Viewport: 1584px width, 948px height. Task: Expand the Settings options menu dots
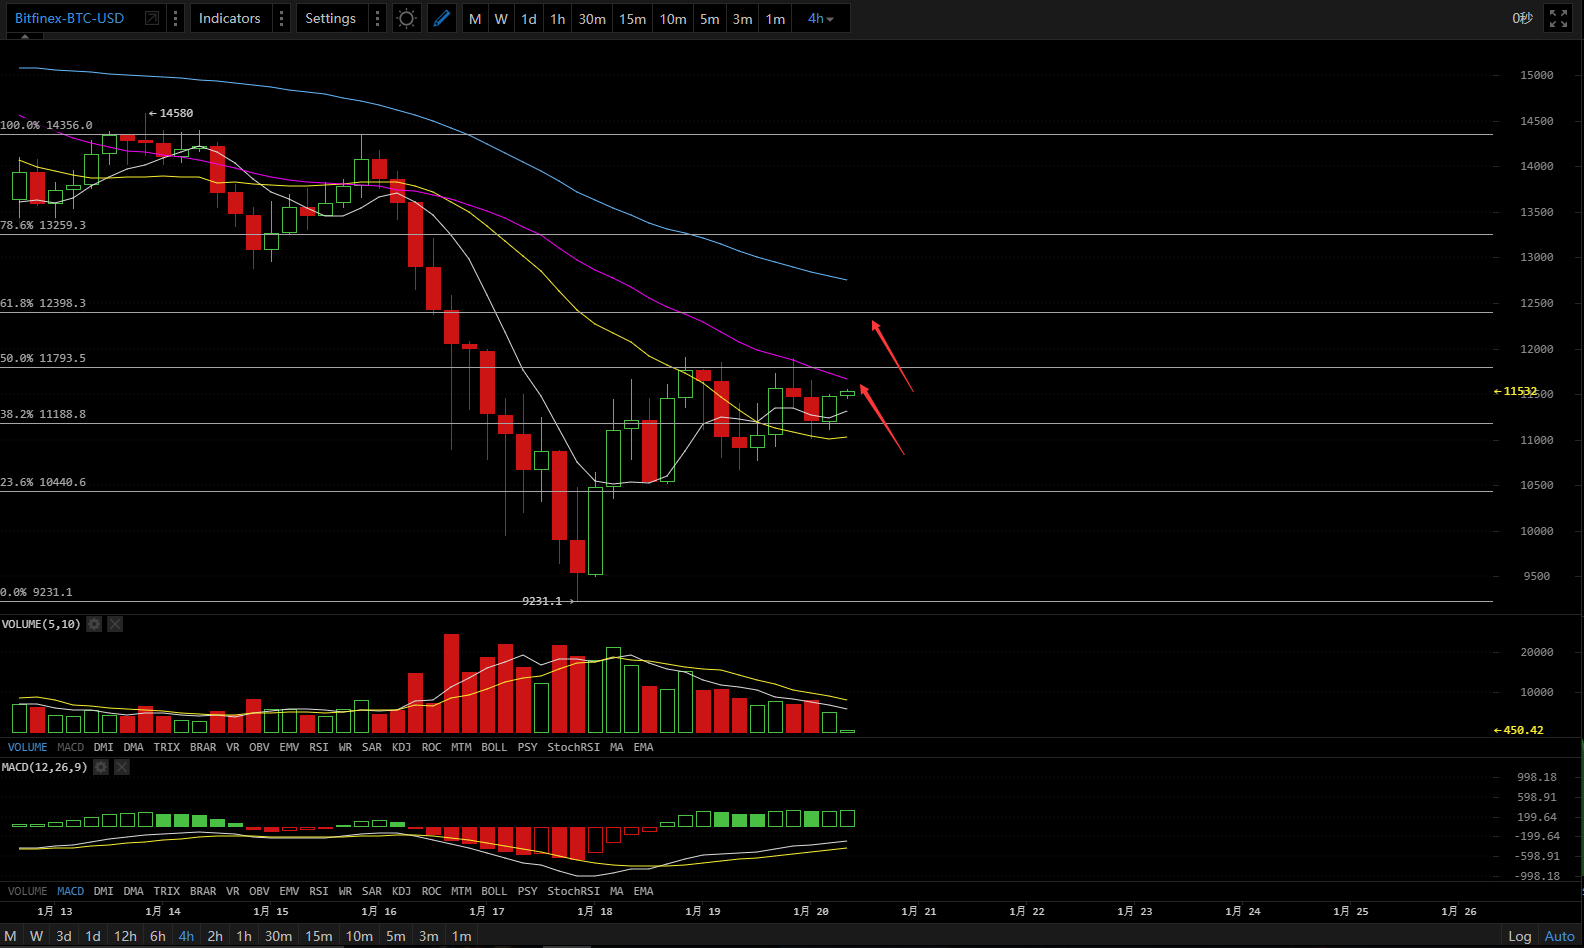(x=377, y=19)
